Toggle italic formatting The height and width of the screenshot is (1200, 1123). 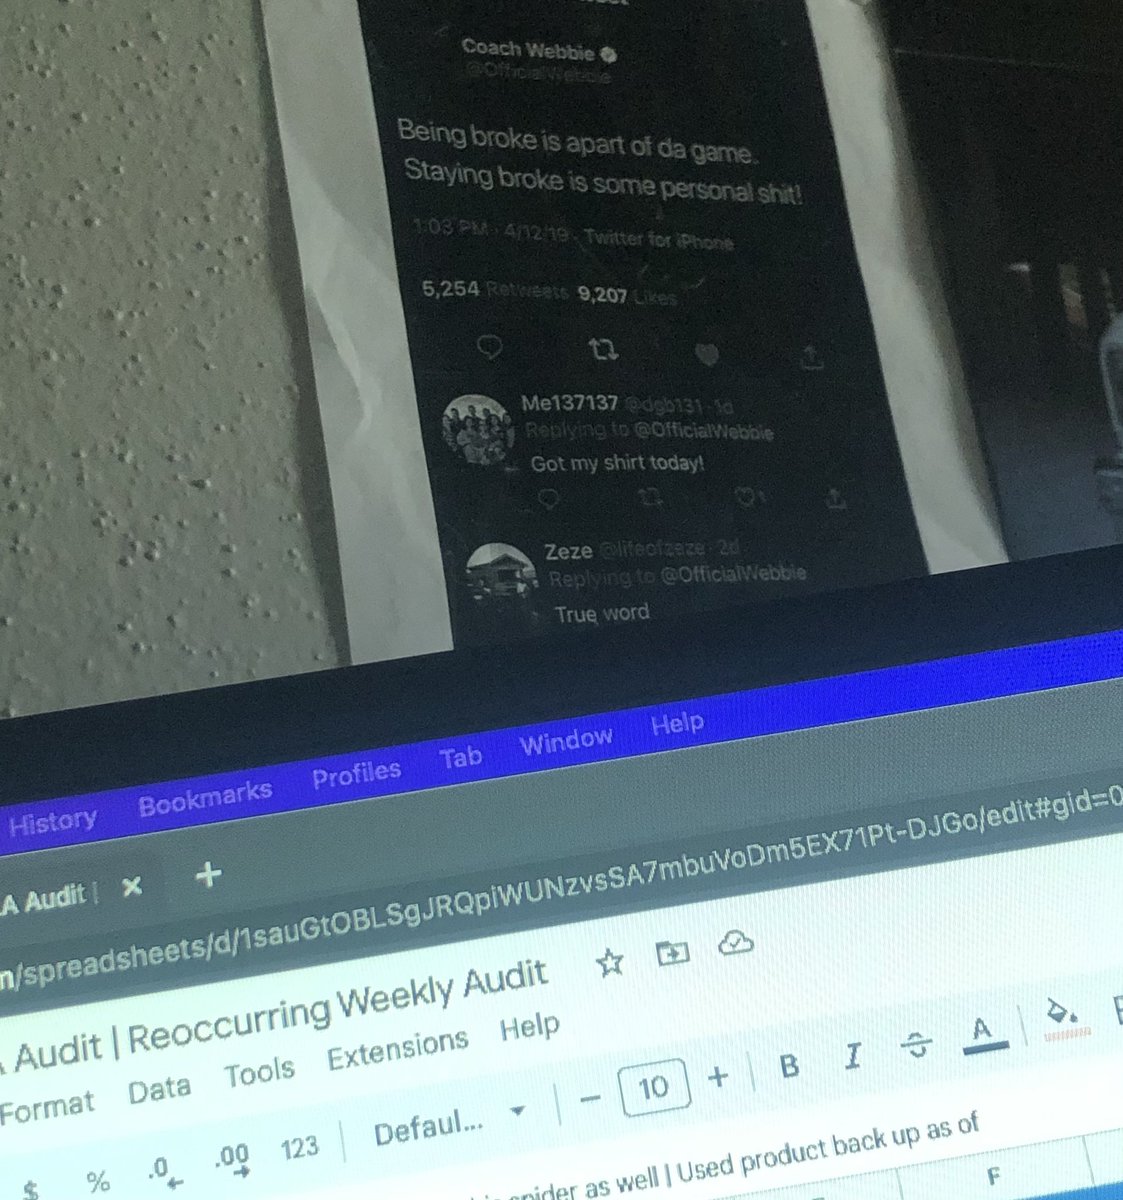853,1055
